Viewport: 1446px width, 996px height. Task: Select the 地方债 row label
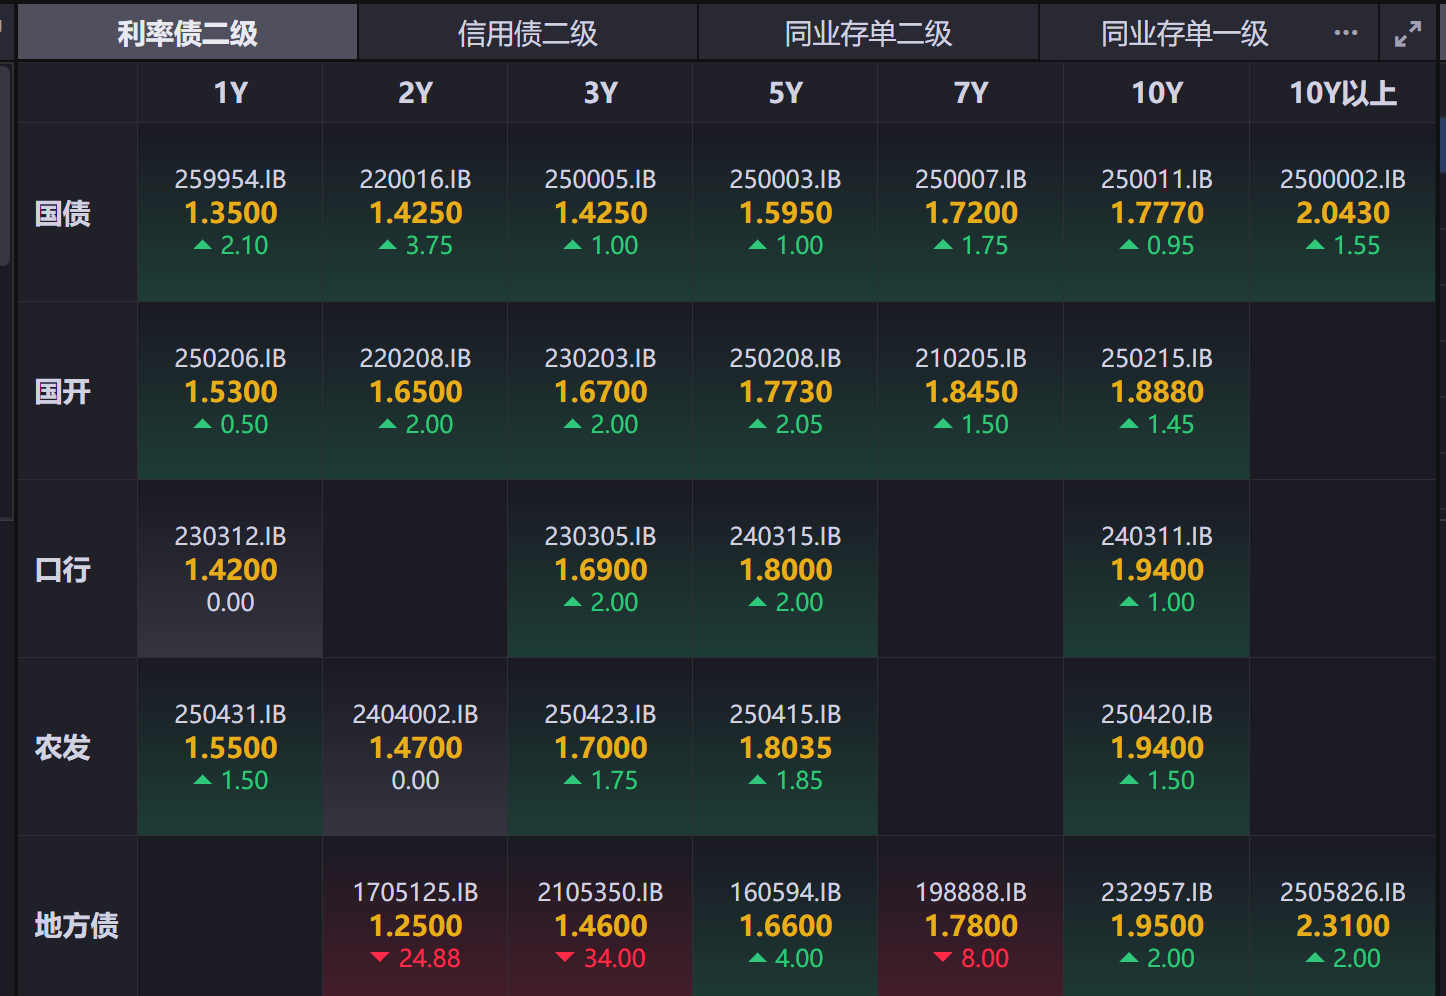(x=76, y=925)
